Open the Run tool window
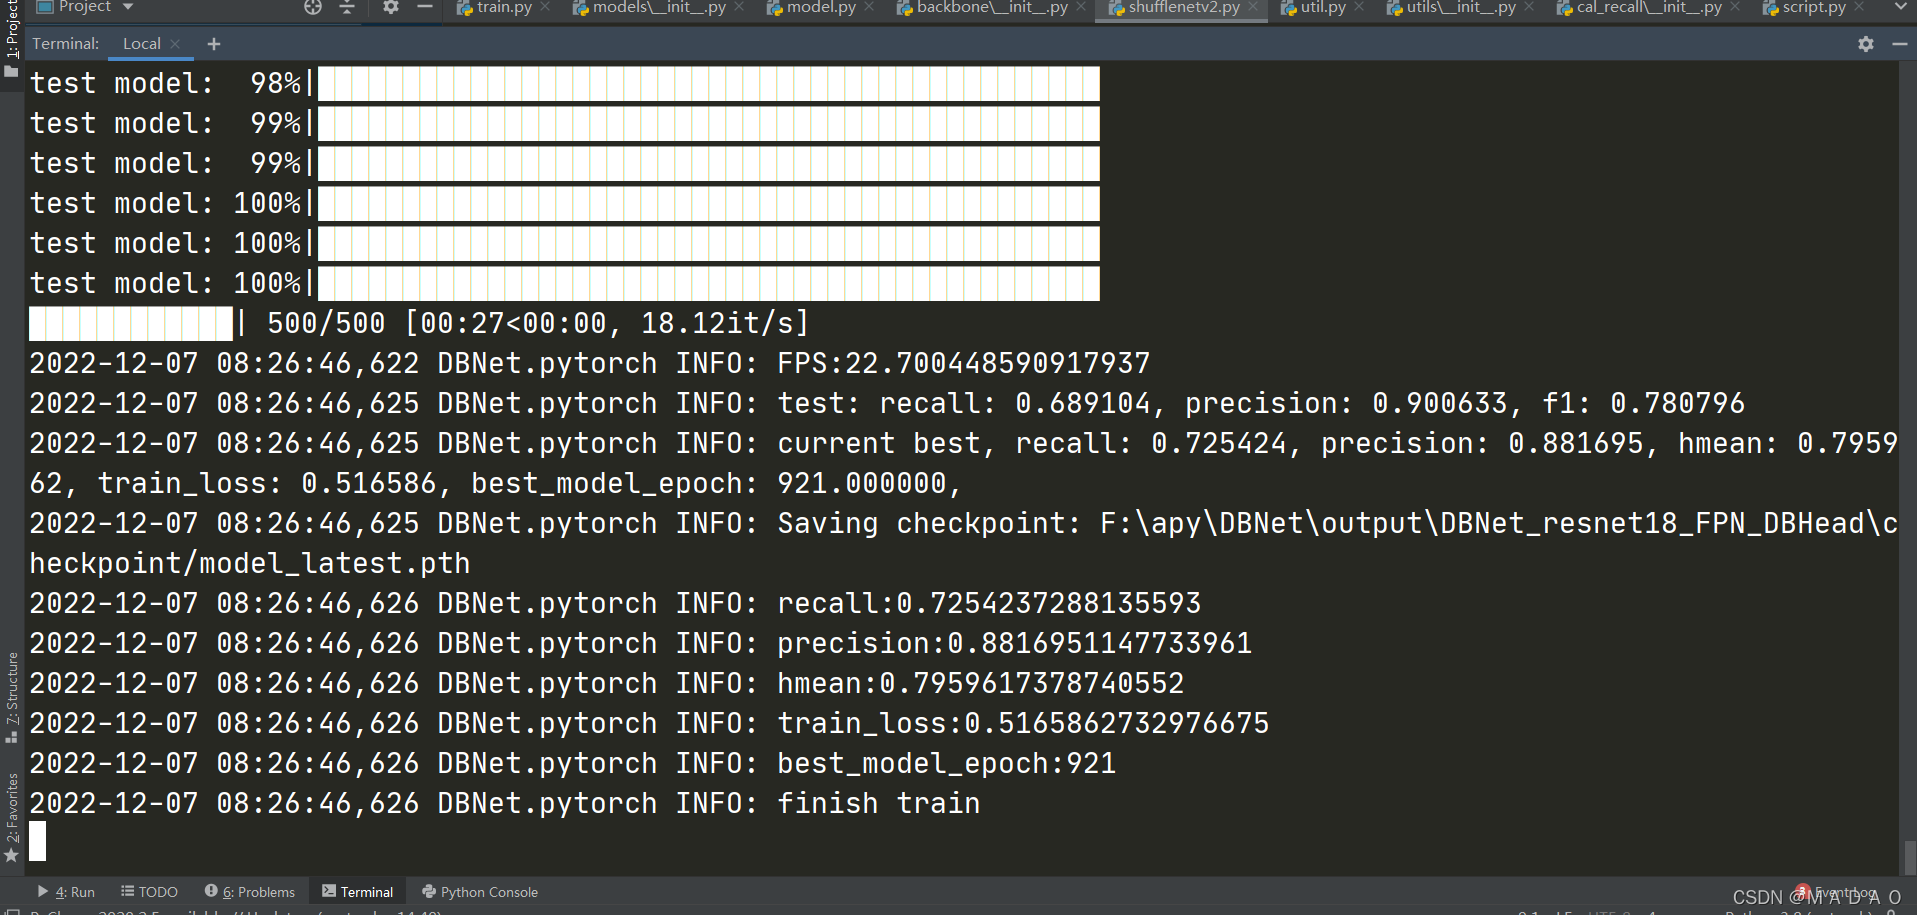Image resolution: width=1917 pixels, height=915 pixels. (x=67, y=892)
